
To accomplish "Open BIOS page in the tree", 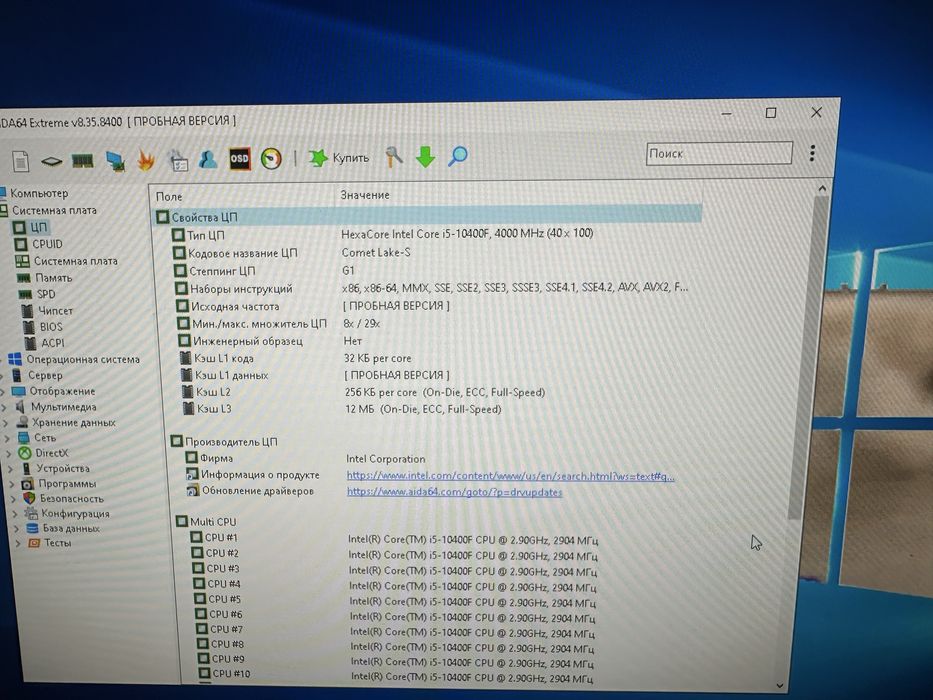I will pyautogui.click(x=51, y=327).
